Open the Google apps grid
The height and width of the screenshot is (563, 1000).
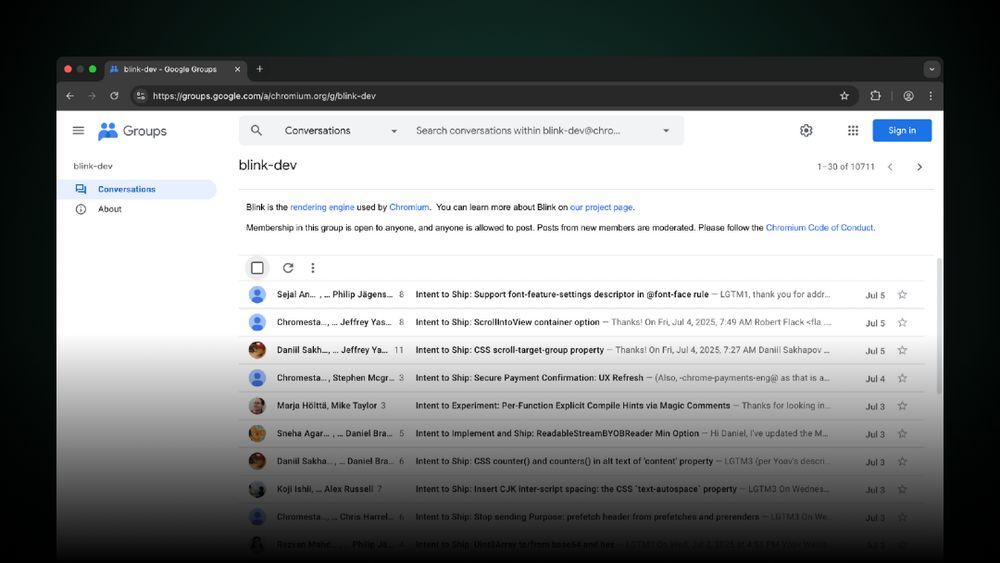[x=853, y=130]
